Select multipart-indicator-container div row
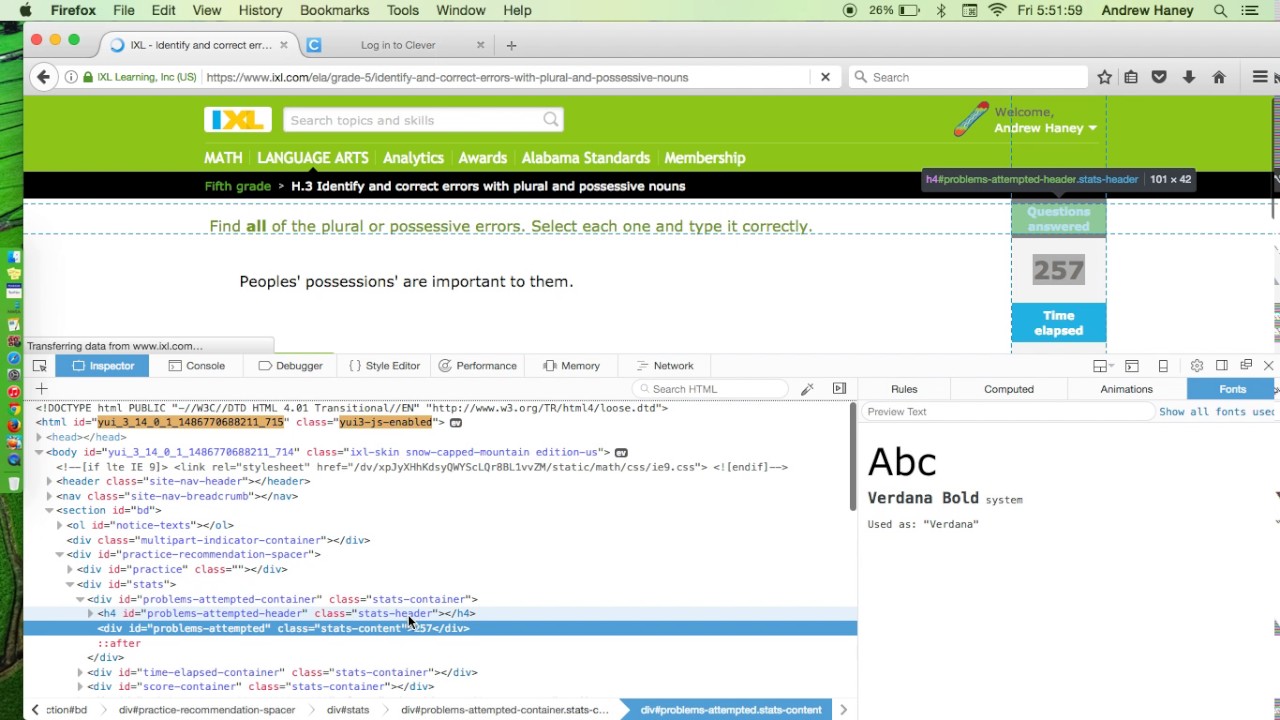The width and height of the screenshot is (1280, 720). [440, 540]
